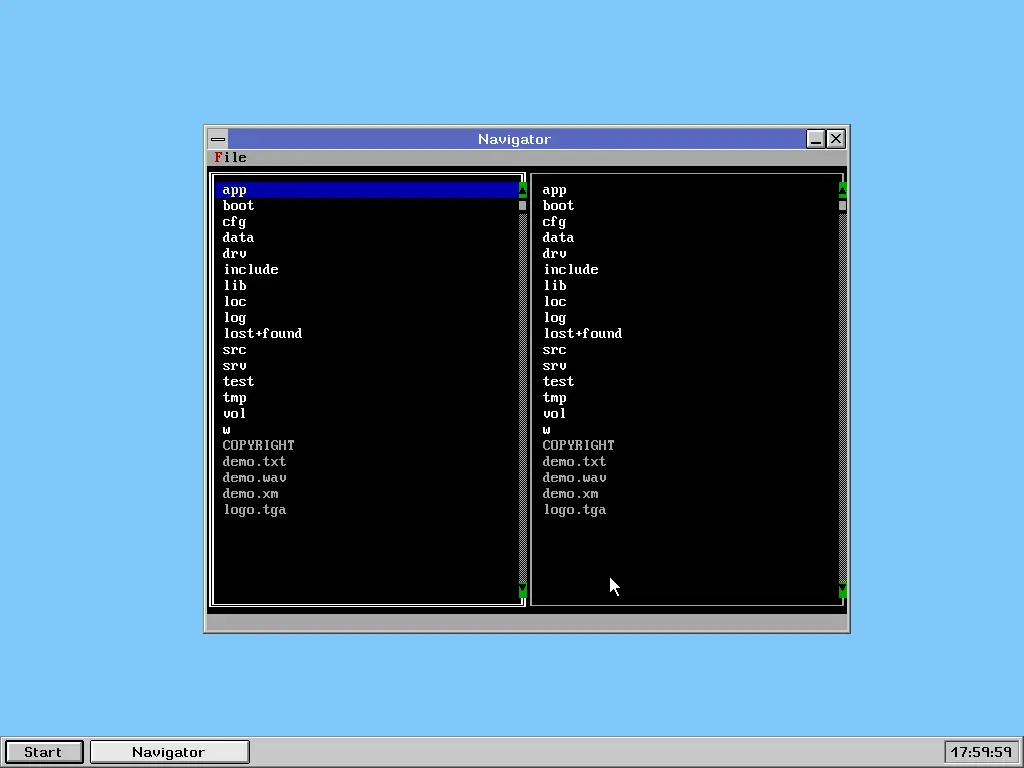
Task: Open the Navigator window system menu icon
Action: (217, 139)
